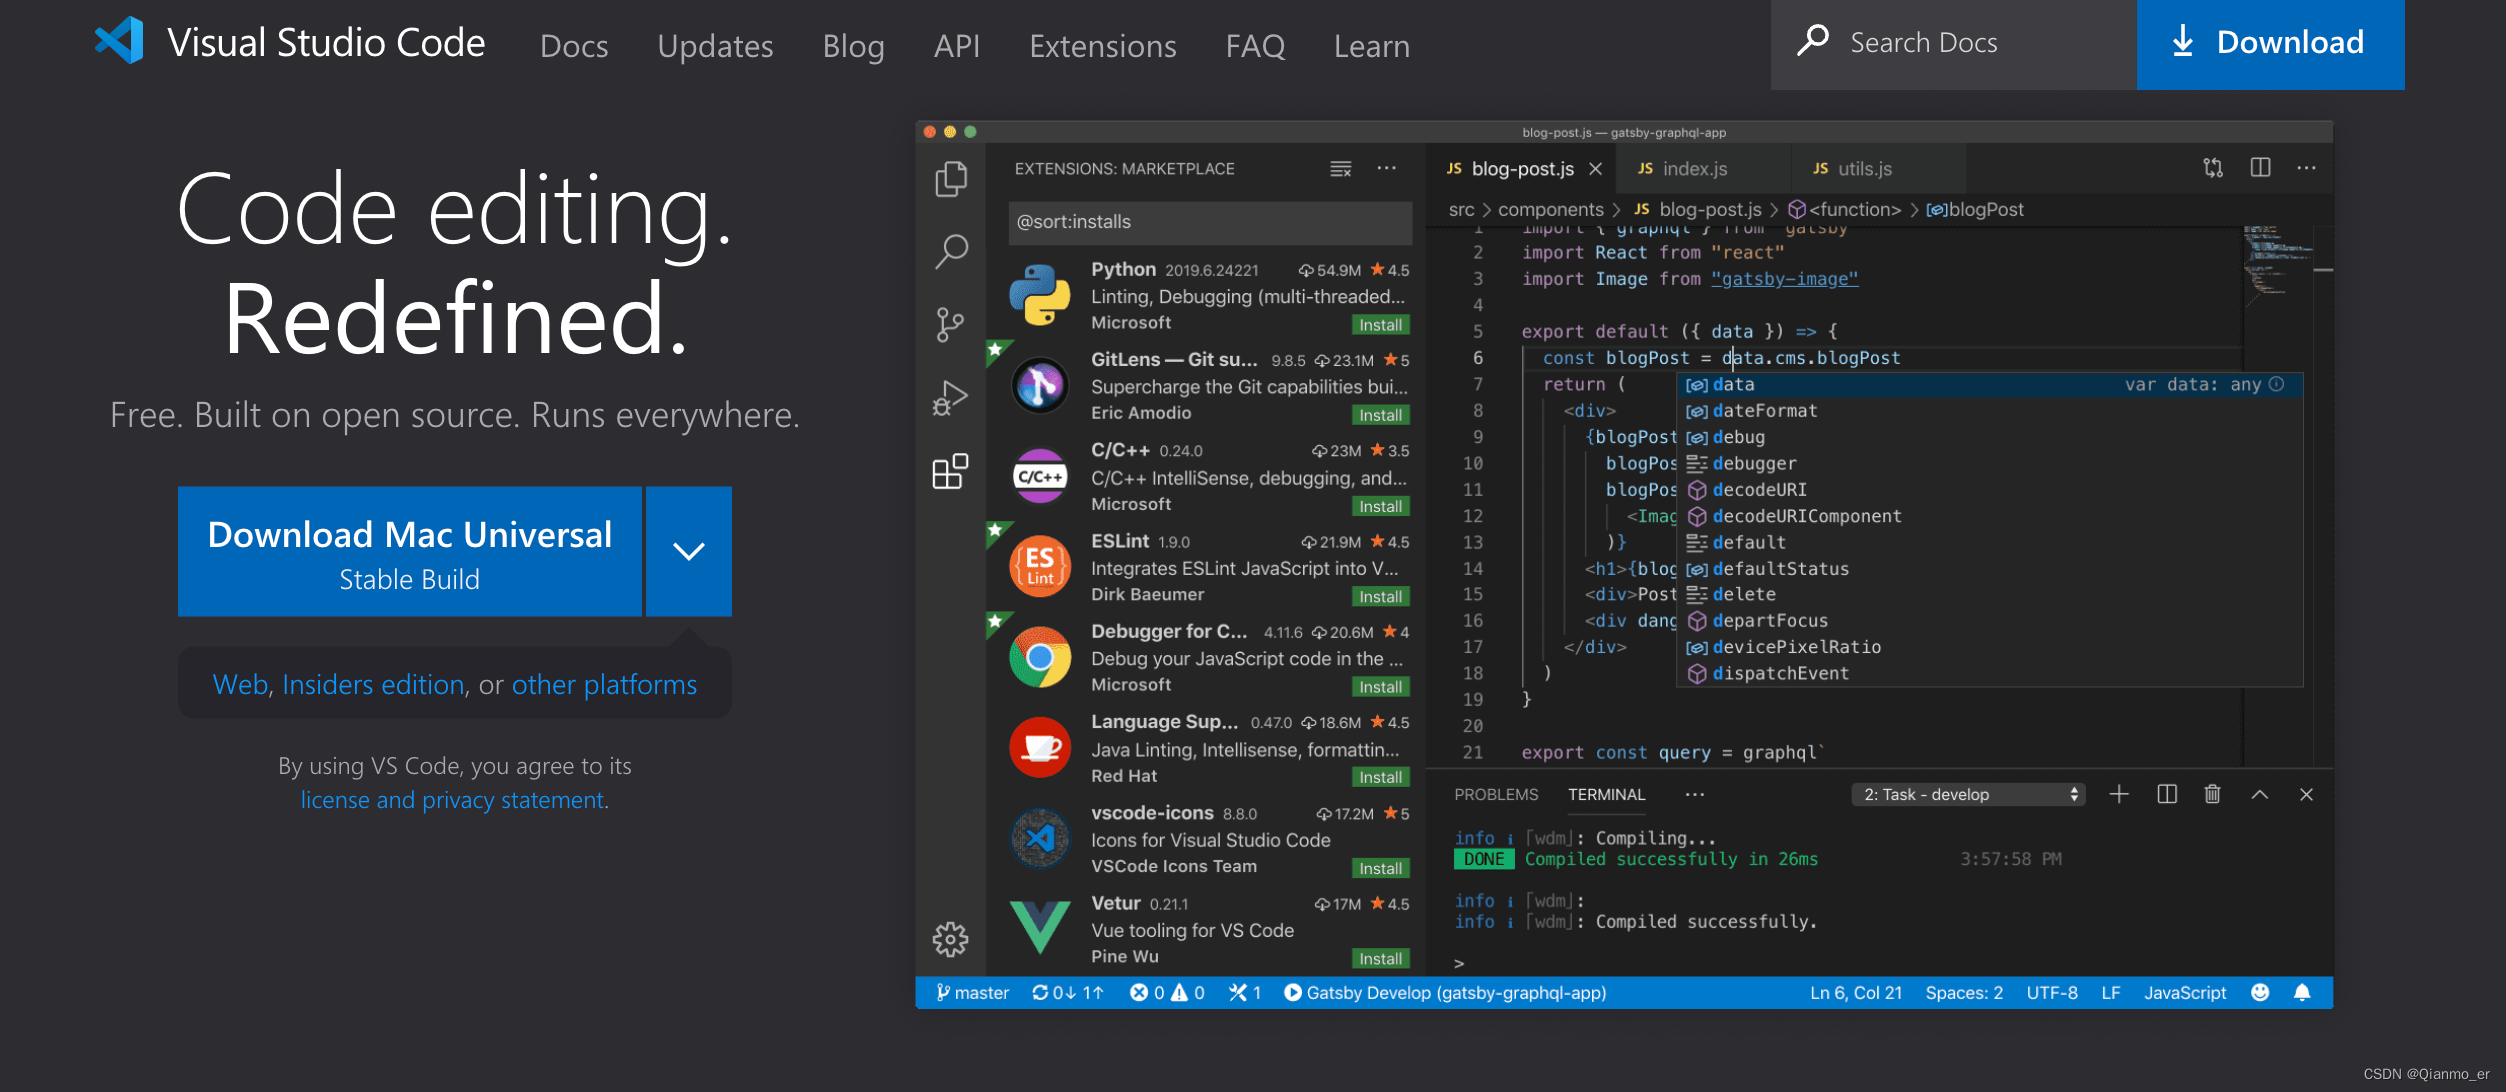Open the Explorer files icon in activity bar
This screenshot has width=2506, height=1092.
pos(951,179)
